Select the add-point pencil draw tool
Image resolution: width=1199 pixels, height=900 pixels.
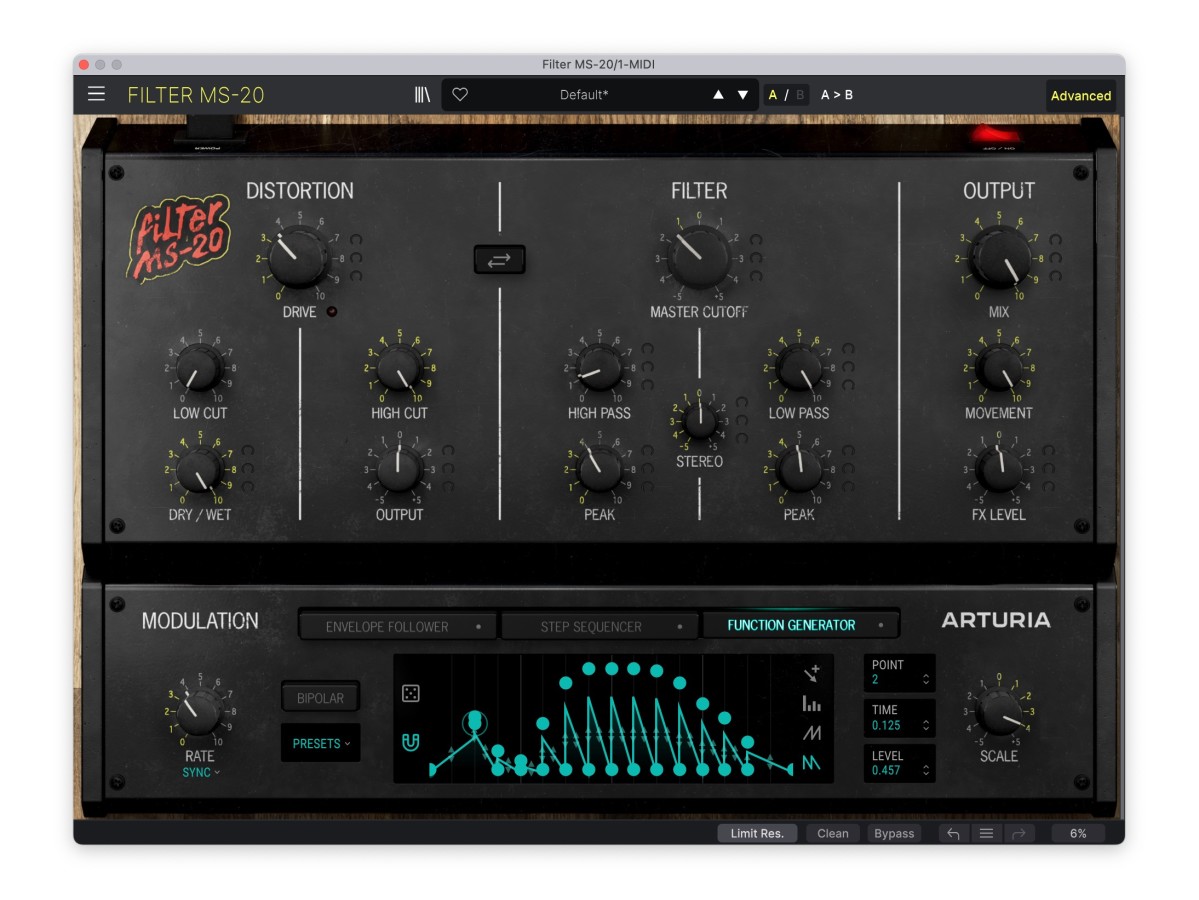coord(811,673)
